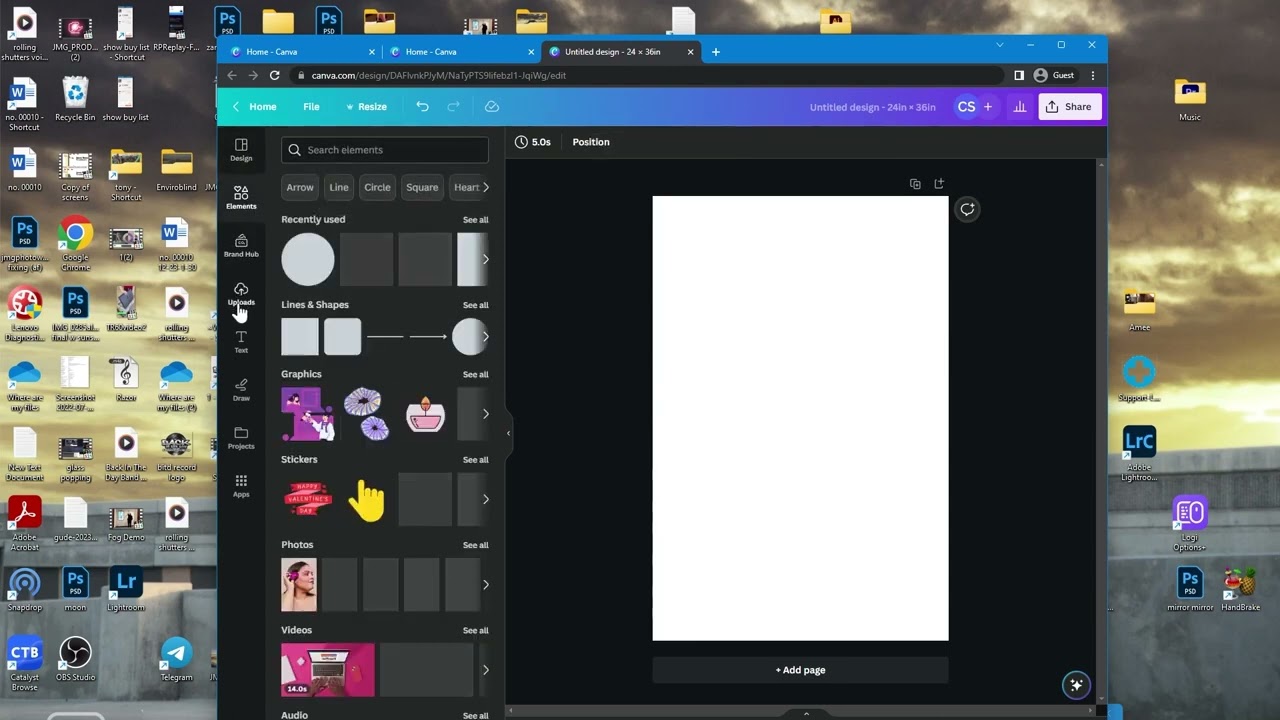Open the analytics bar chart icon

pyautogui.click(x=1019, y=106)
